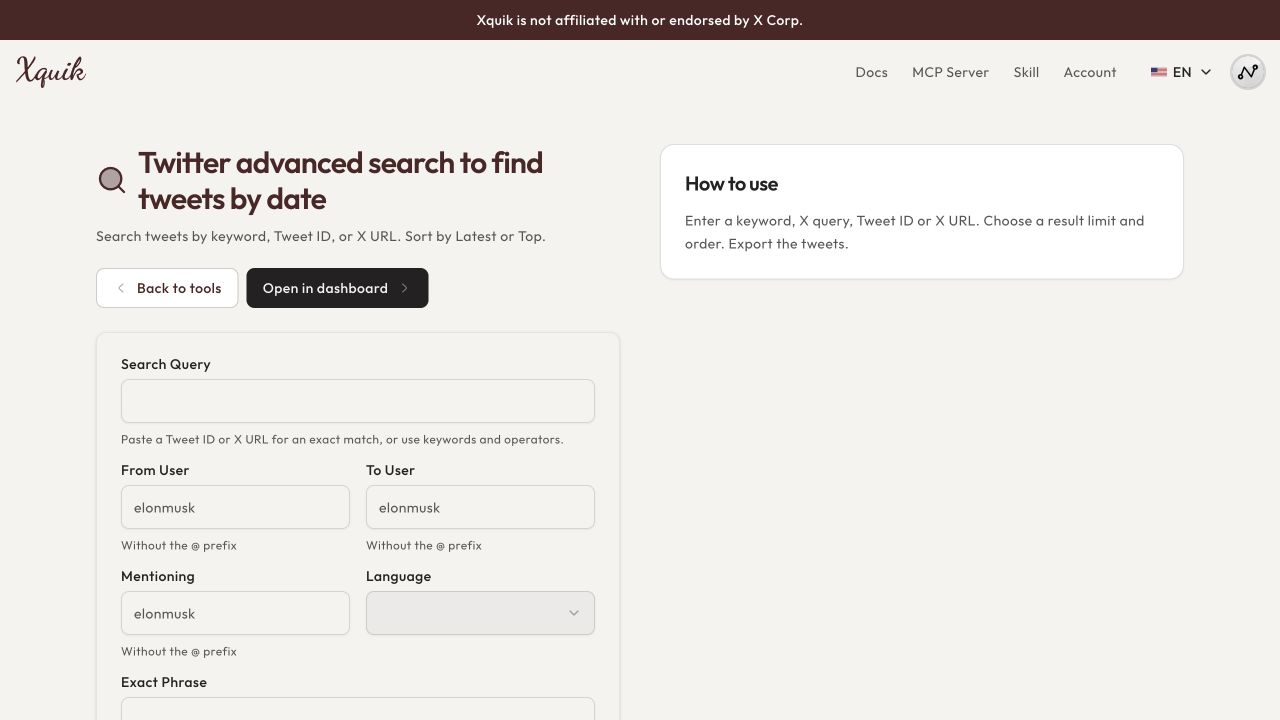Click the Language dropdown chevron arrow
The height and width of the screenshot is (720, 1280).
[574, 613]
